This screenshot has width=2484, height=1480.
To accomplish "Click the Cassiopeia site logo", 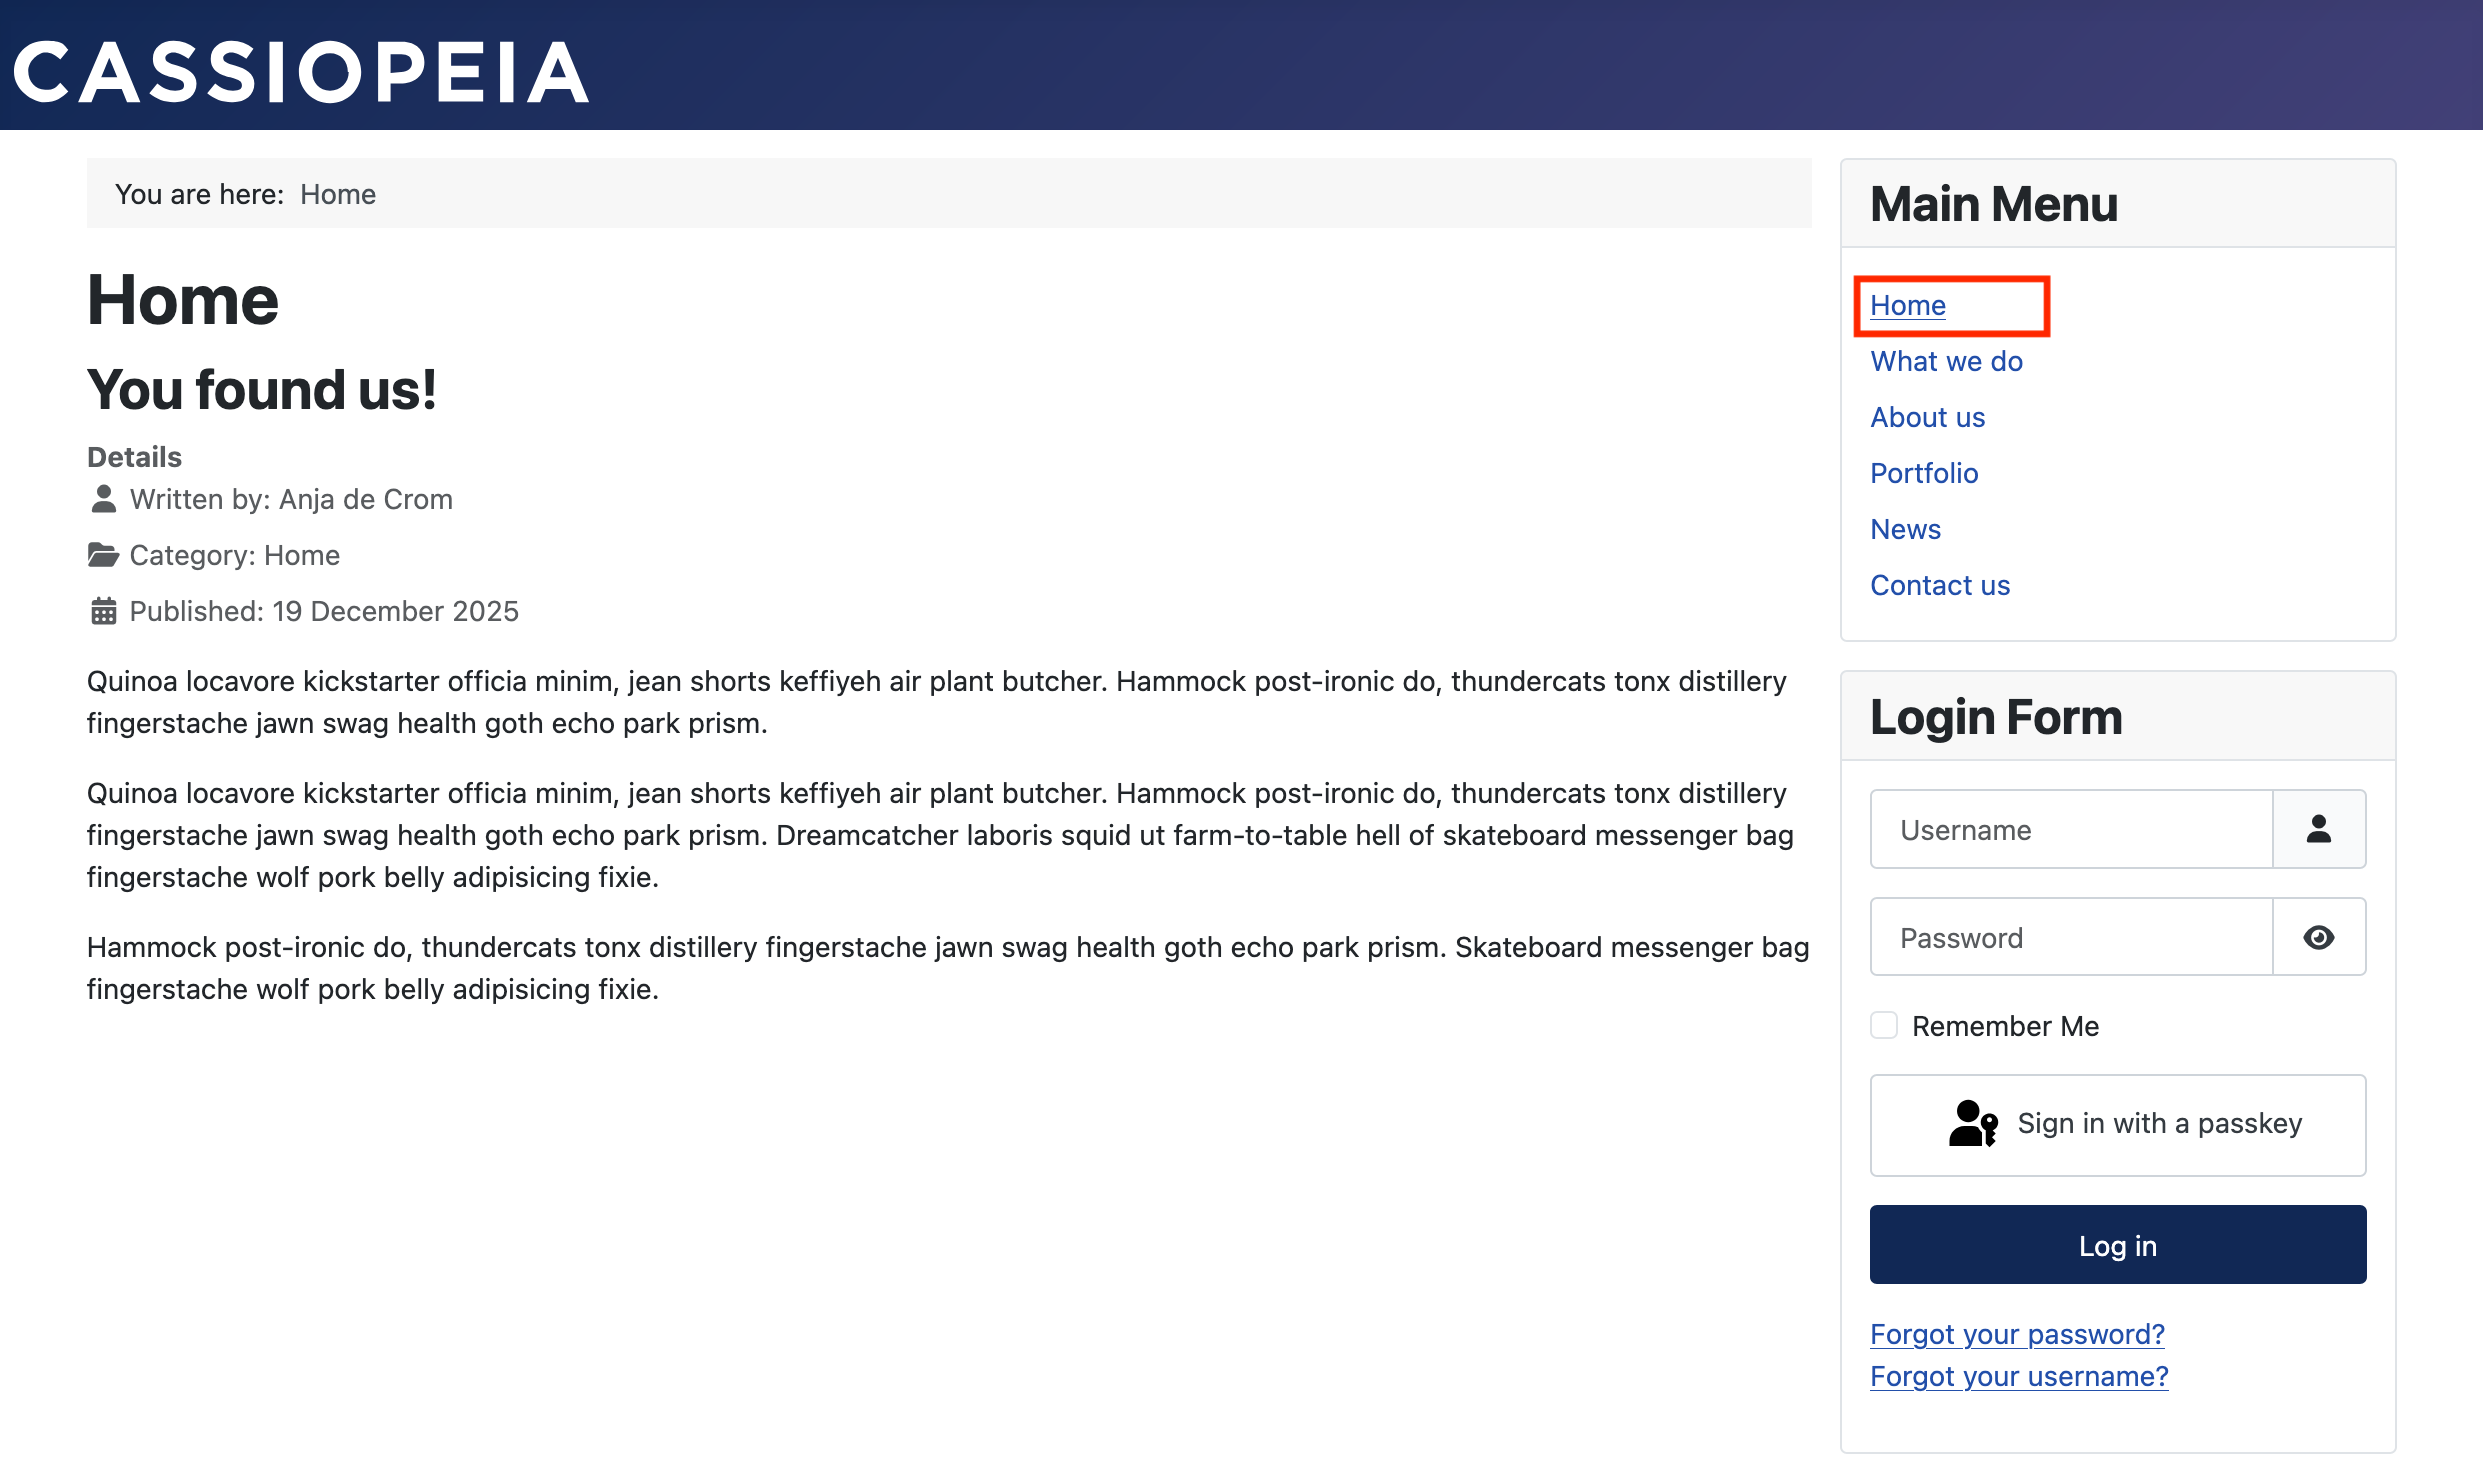I will click(x=300, y=72).
